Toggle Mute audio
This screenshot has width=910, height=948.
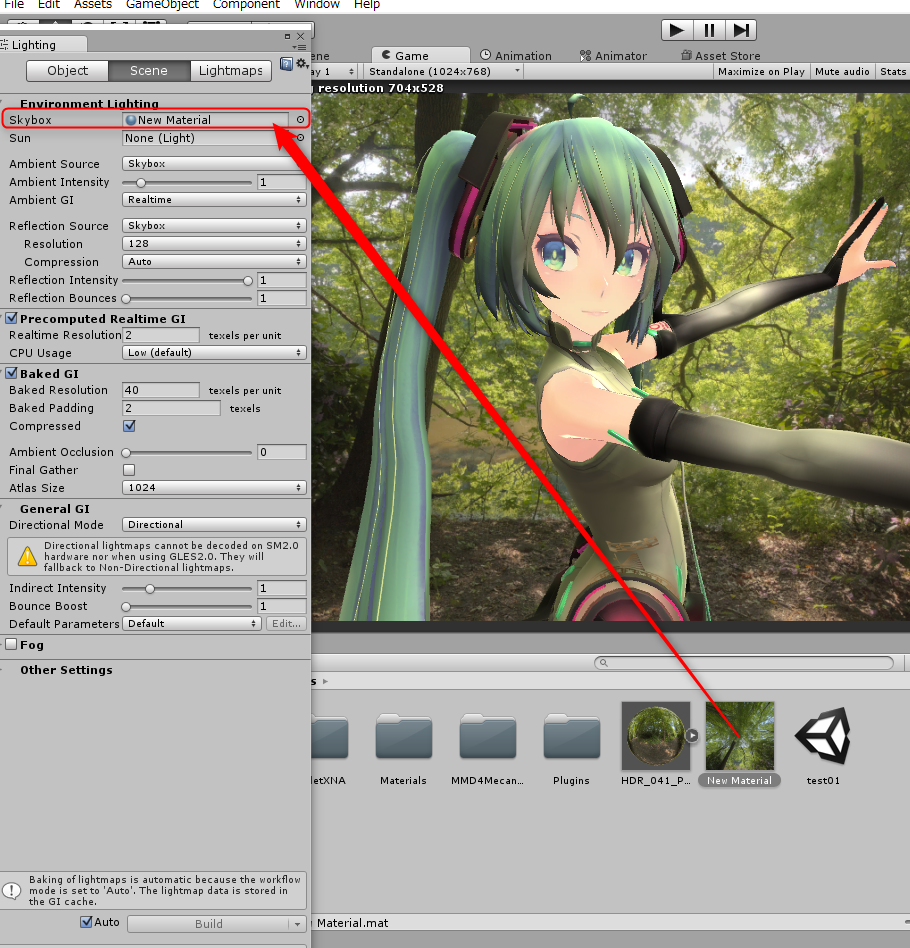(x=842, y=71)
